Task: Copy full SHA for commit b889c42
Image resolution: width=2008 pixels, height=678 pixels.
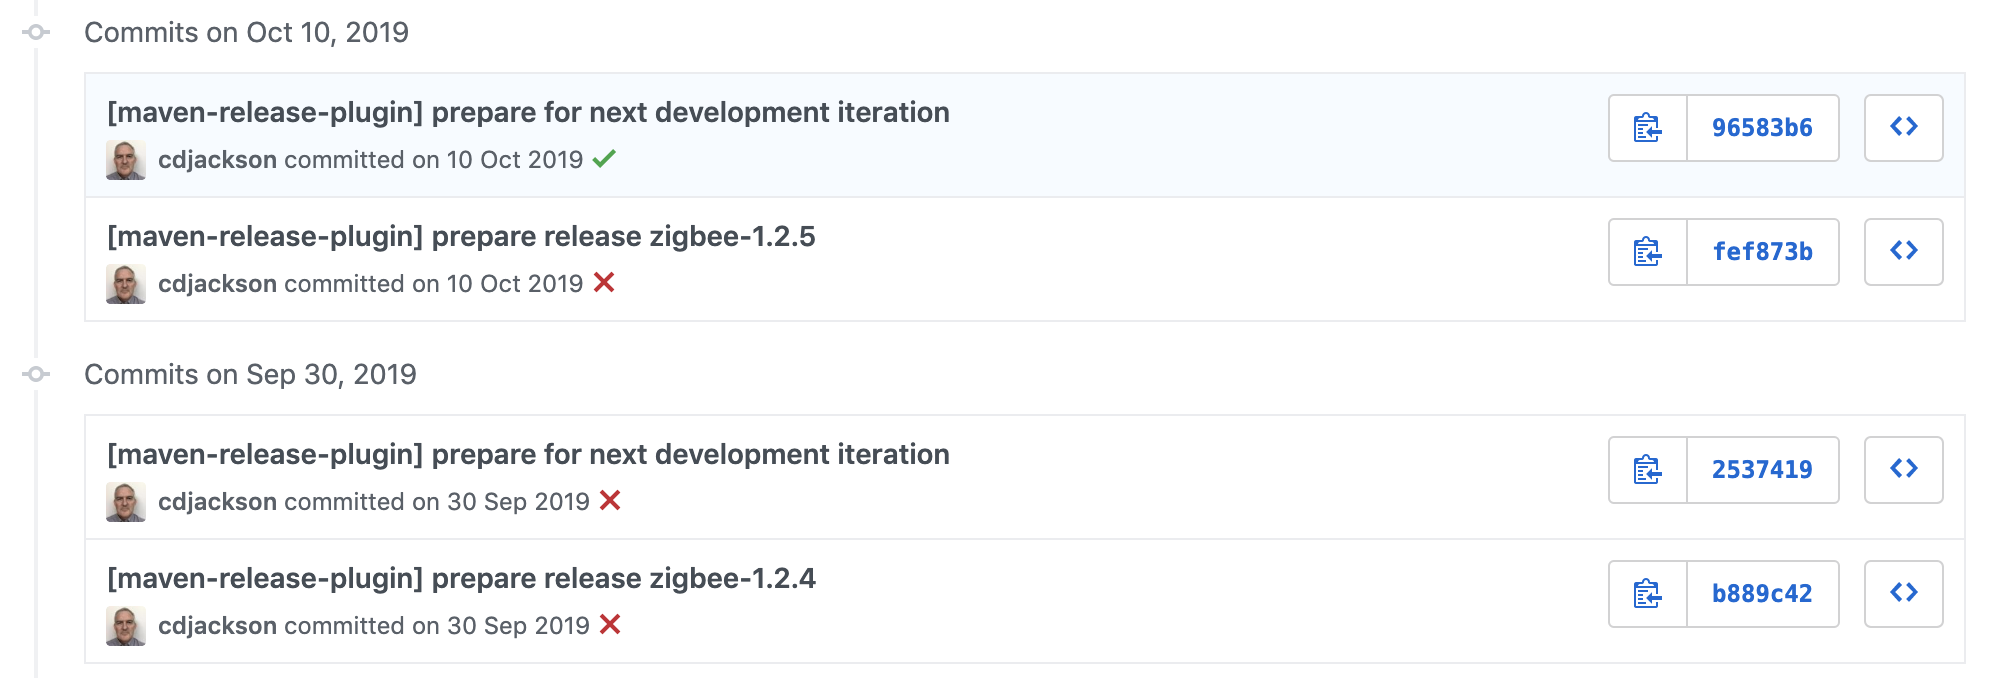Action: 1647,594
